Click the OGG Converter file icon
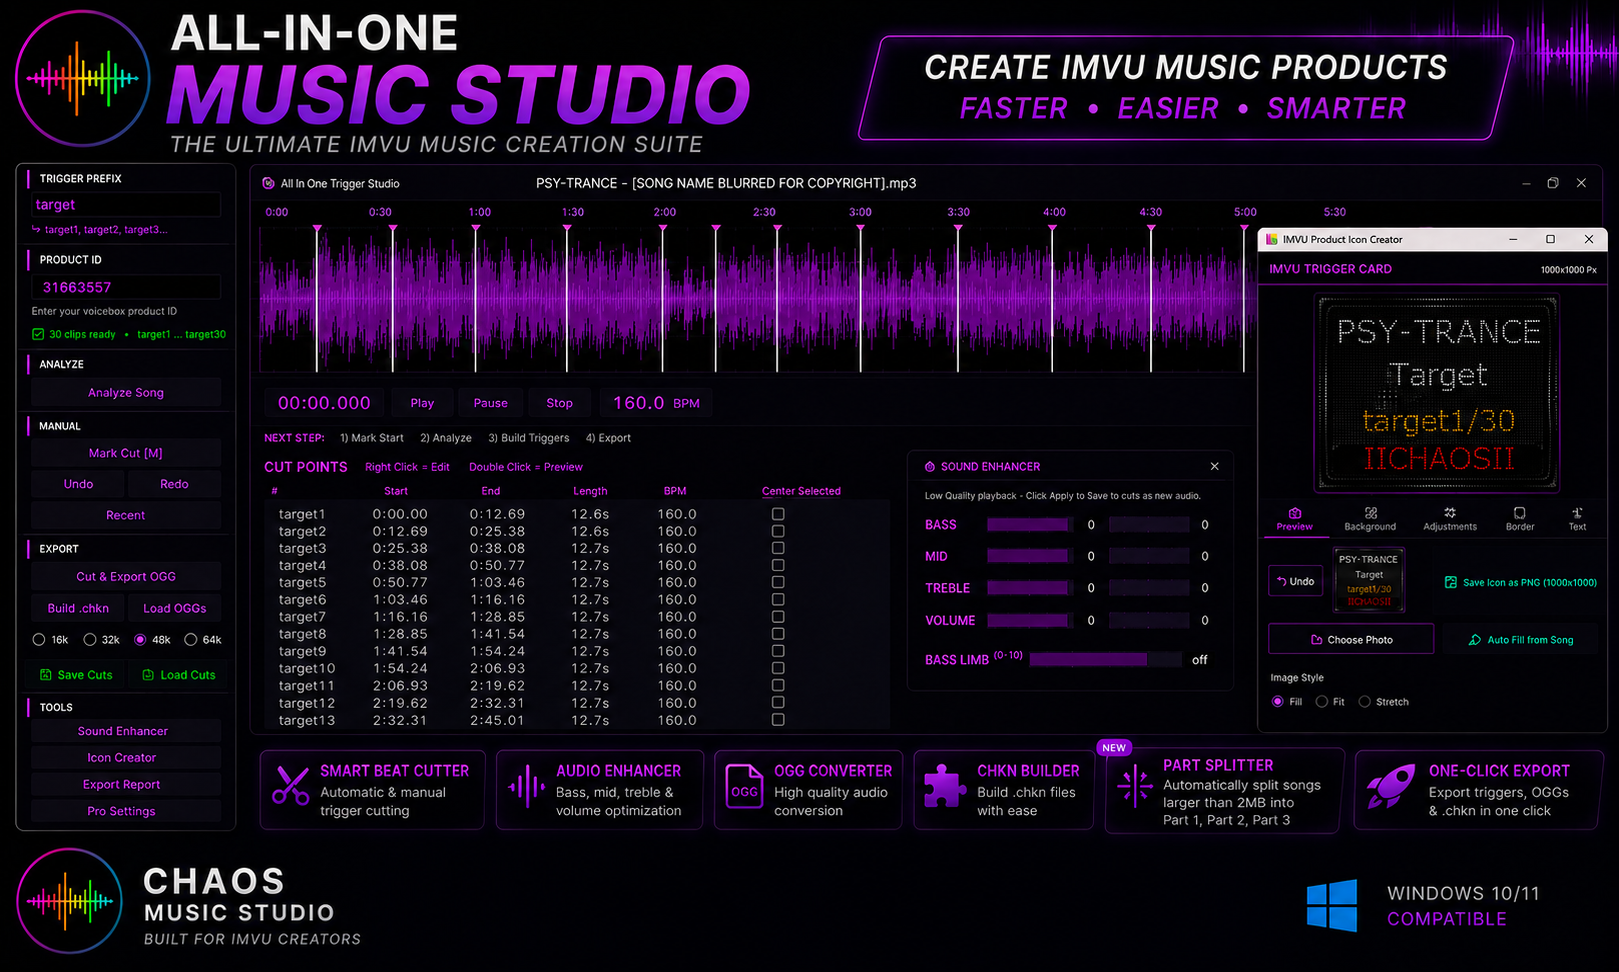The width and height of the screenshot is (1619, 972). (x=744, y=787)
